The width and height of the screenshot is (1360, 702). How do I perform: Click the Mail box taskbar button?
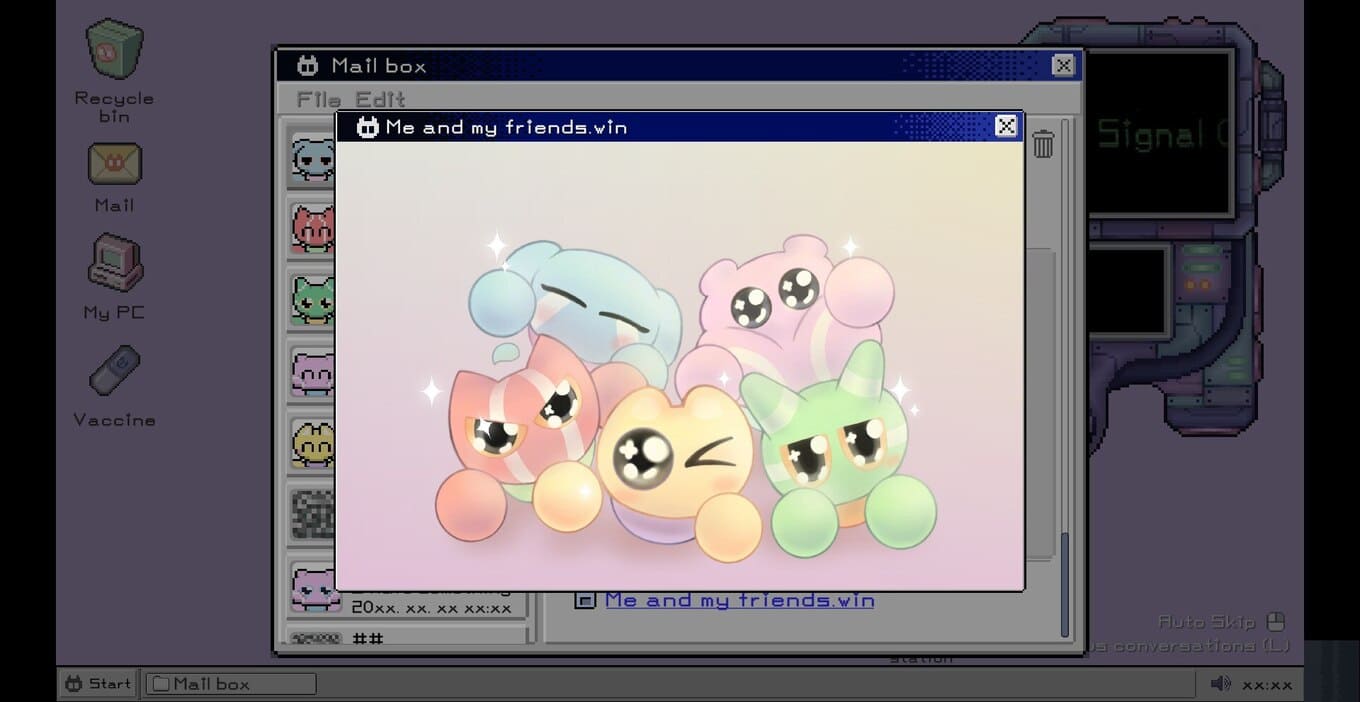(231, 684)
